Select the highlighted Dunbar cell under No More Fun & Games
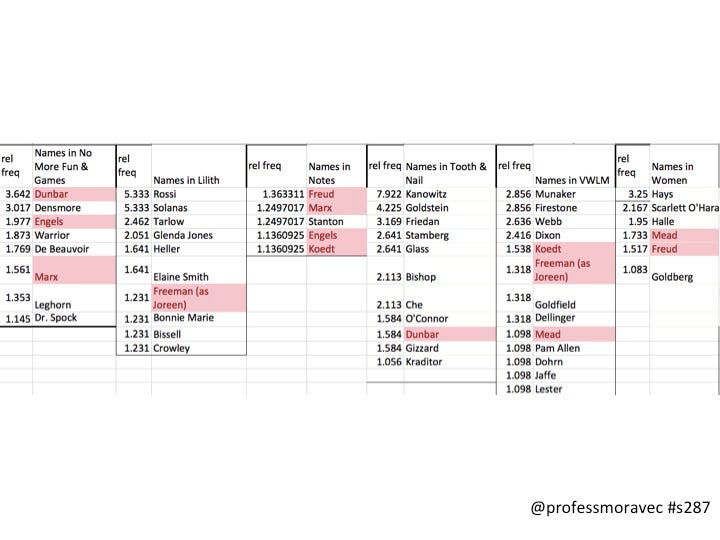Screen dimensions: 720x540 [74, 194]
